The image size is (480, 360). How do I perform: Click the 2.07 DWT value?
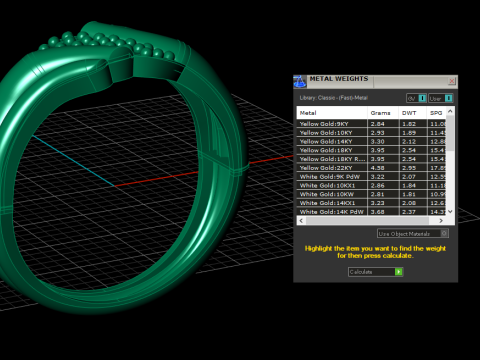click(409, 177)
